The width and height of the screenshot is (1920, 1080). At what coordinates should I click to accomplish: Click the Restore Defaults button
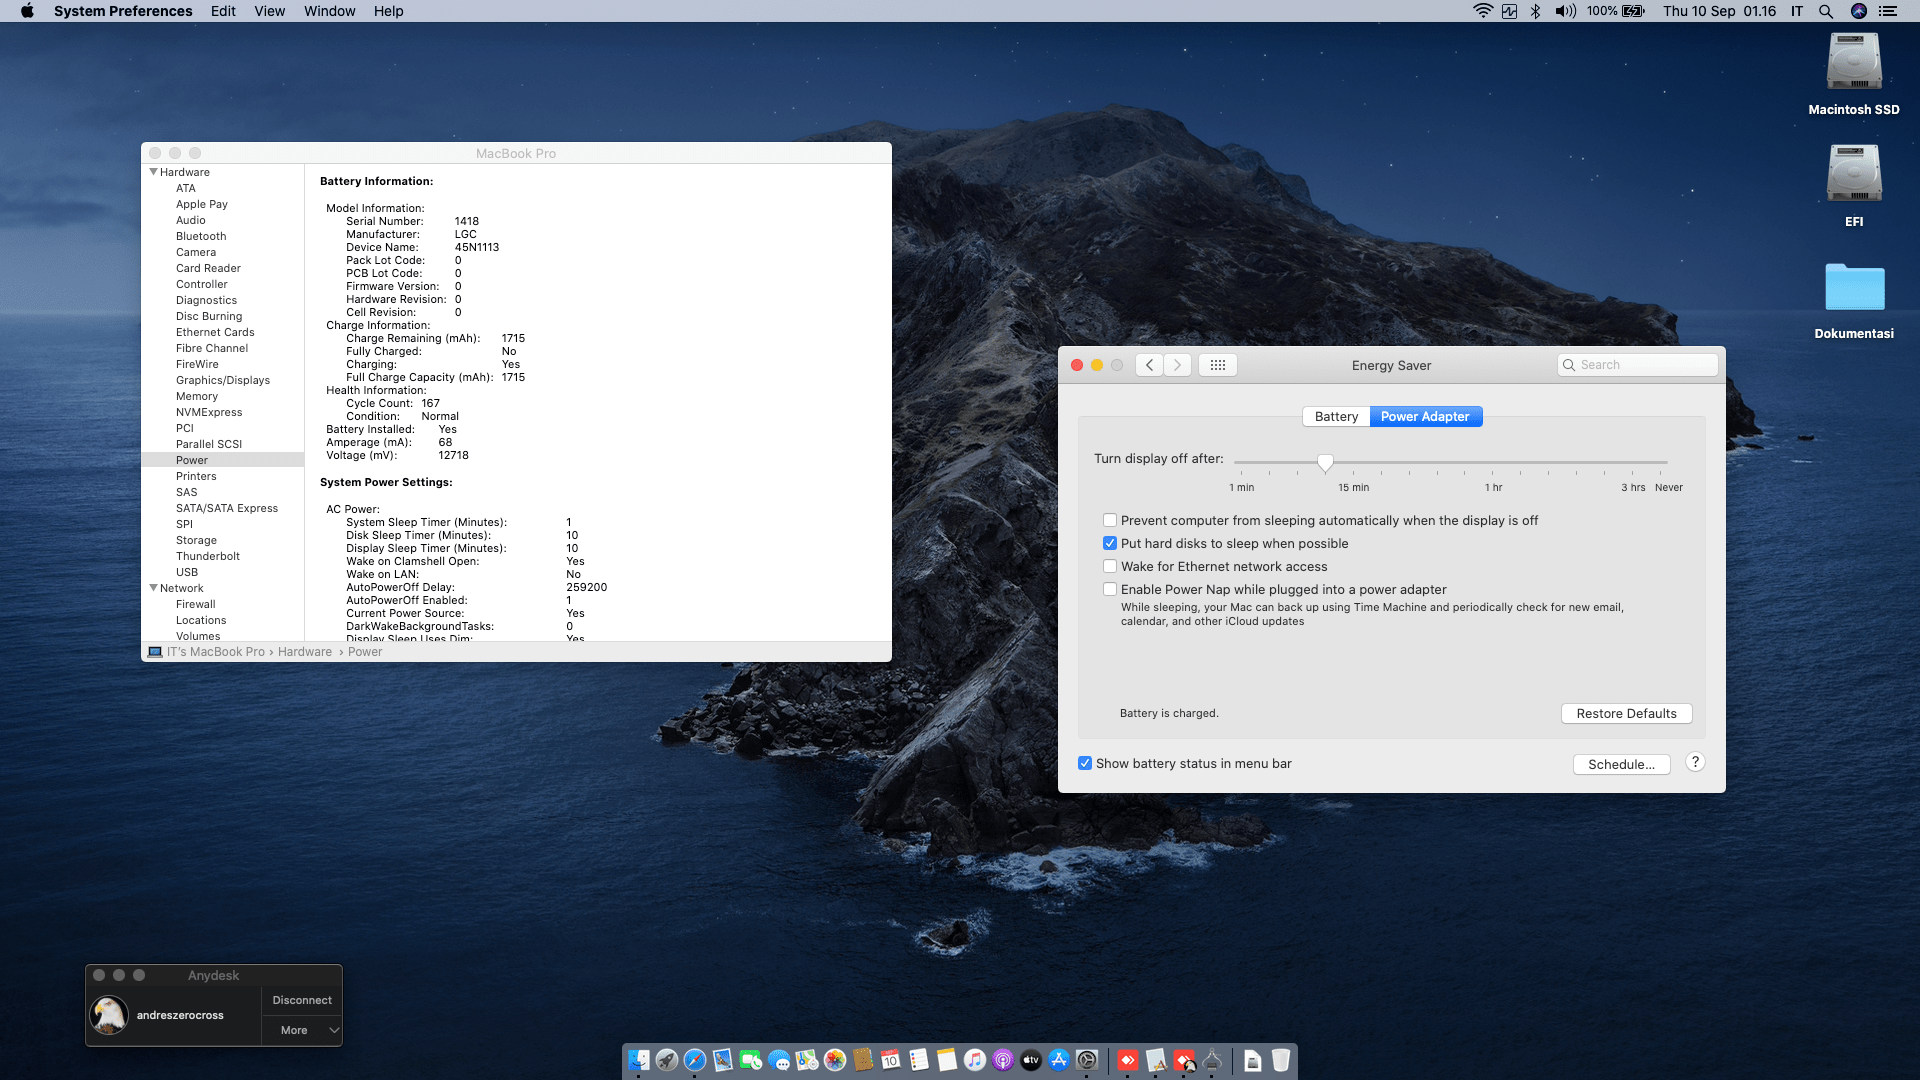click(x=1626, y=714)
